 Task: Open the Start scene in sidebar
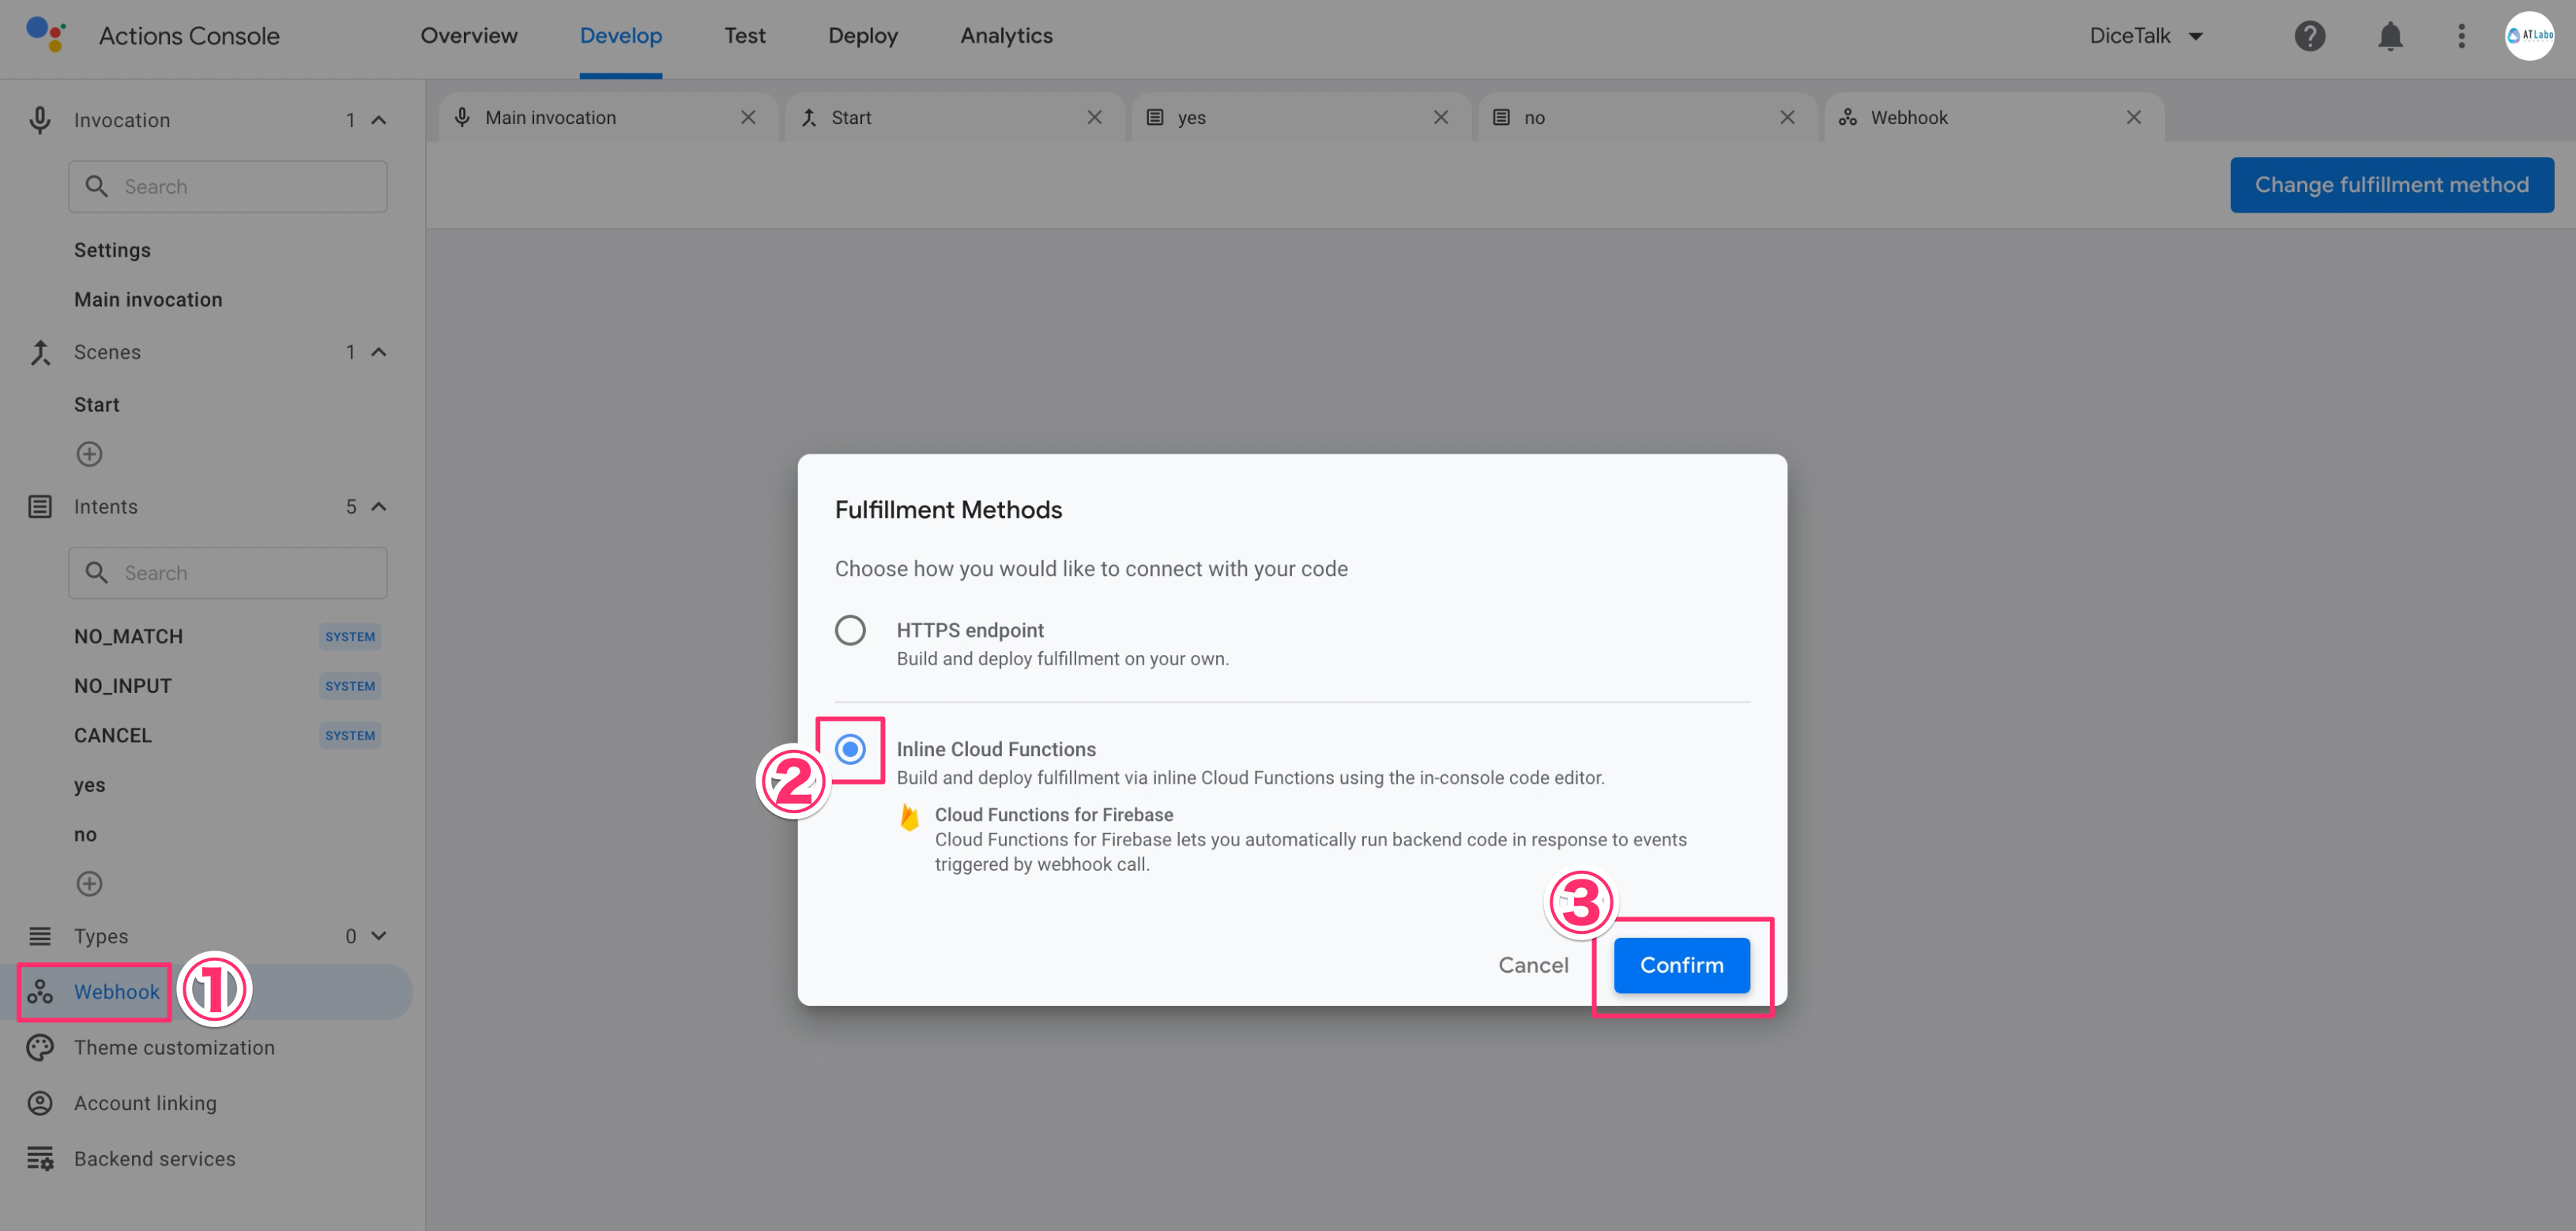pyautogui.click(x=96, y=405)
